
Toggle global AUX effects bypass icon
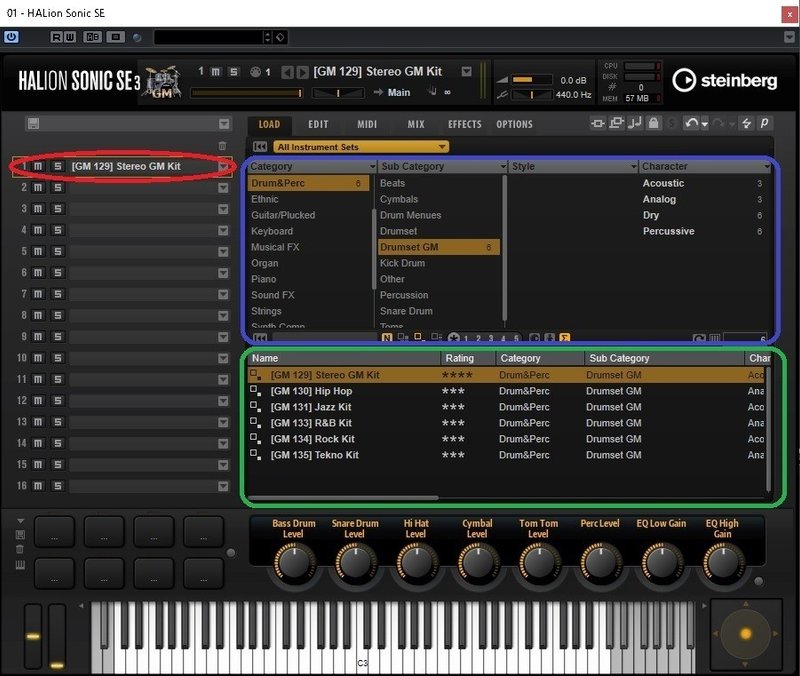[x=616, y=123]
